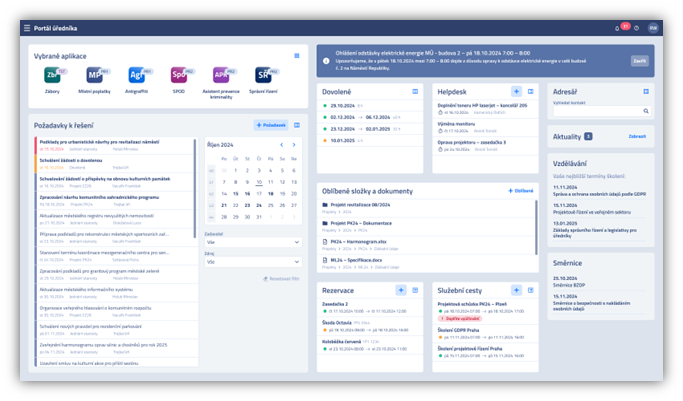Click the clock icon in top bar
Viewport: 683px width, 401px height.
(x=636, y=28)
